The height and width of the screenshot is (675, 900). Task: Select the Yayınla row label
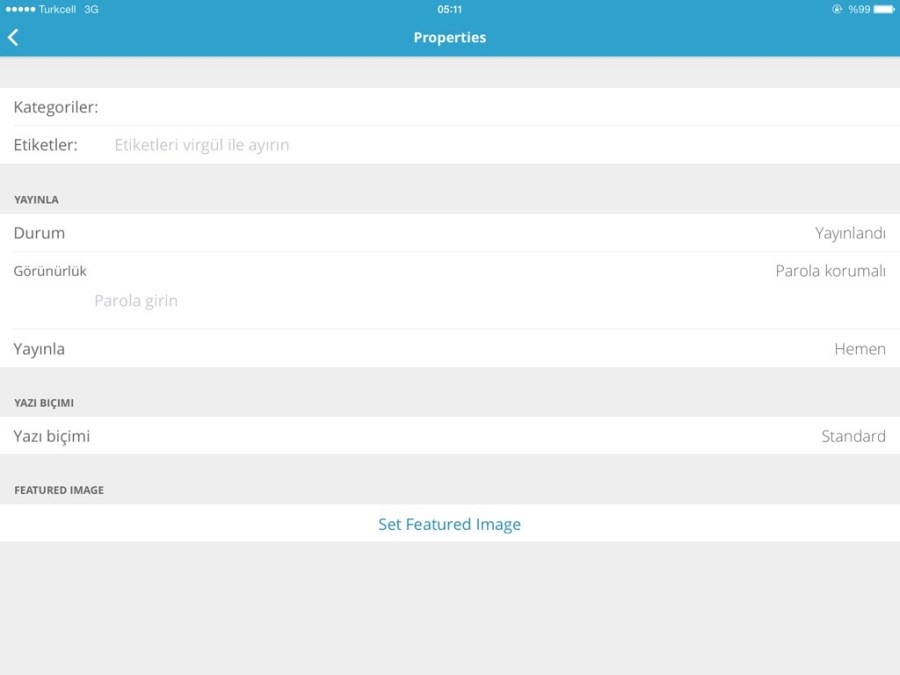(39, 349)
